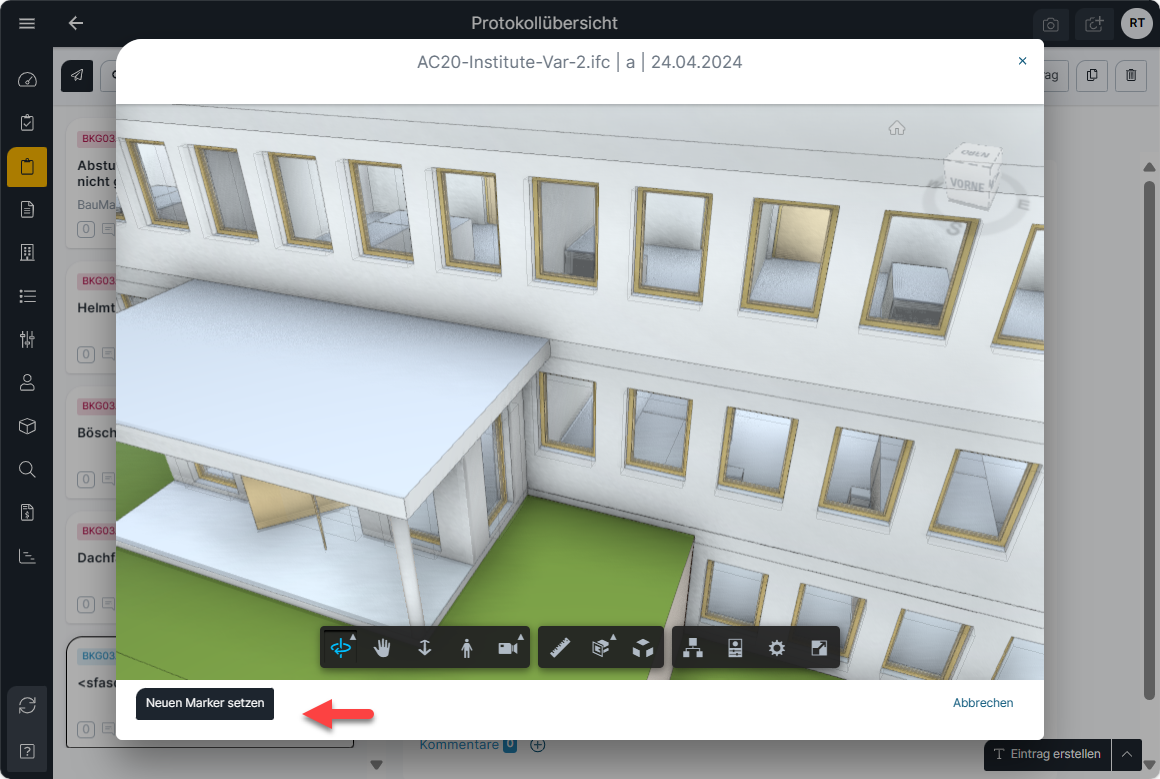
Task: Expand the chevron next to Eintrag erstellen
Action: pos(1127,754)
